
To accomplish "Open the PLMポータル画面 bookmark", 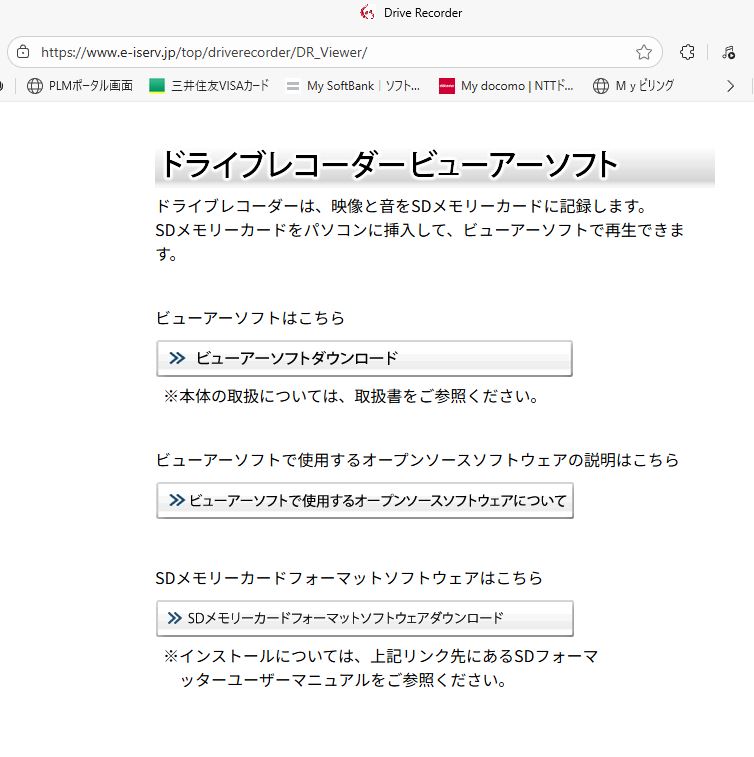I will [x=80, y=86].
